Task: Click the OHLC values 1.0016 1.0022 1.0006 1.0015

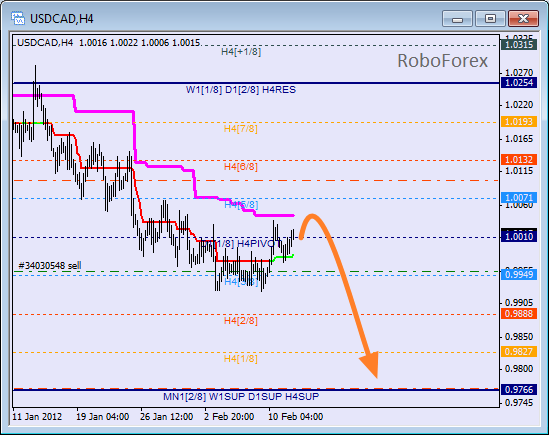Action: click(139, 43)
